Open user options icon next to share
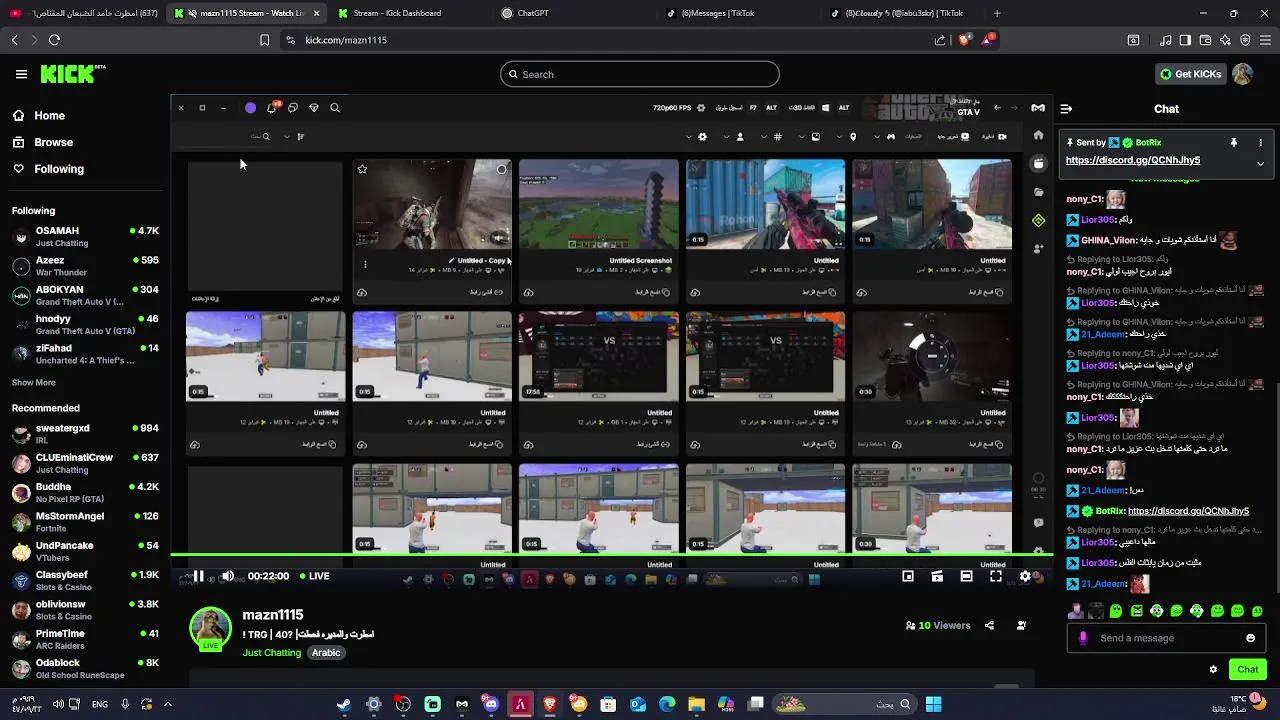 point(1021,626)
